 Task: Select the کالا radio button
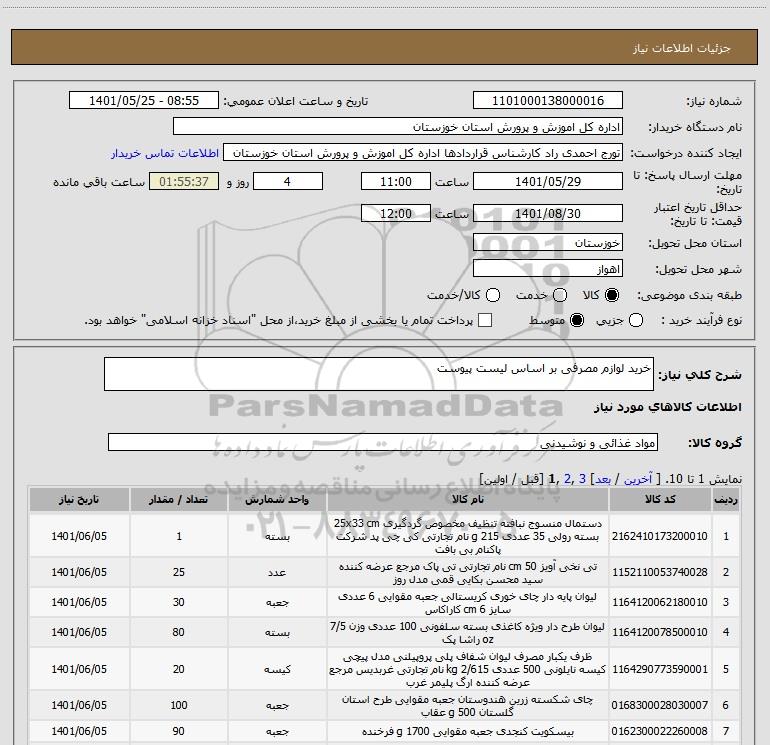[612, 295]
